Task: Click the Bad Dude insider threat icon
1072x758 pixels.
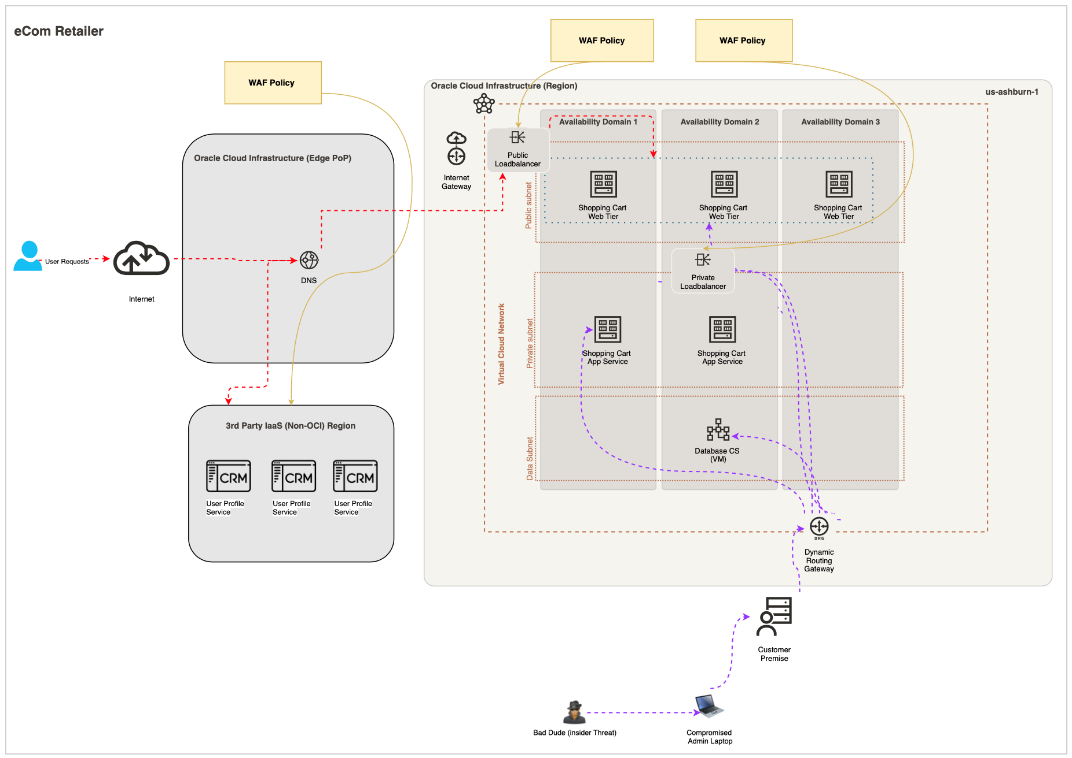Action: (x=574, y=712)
